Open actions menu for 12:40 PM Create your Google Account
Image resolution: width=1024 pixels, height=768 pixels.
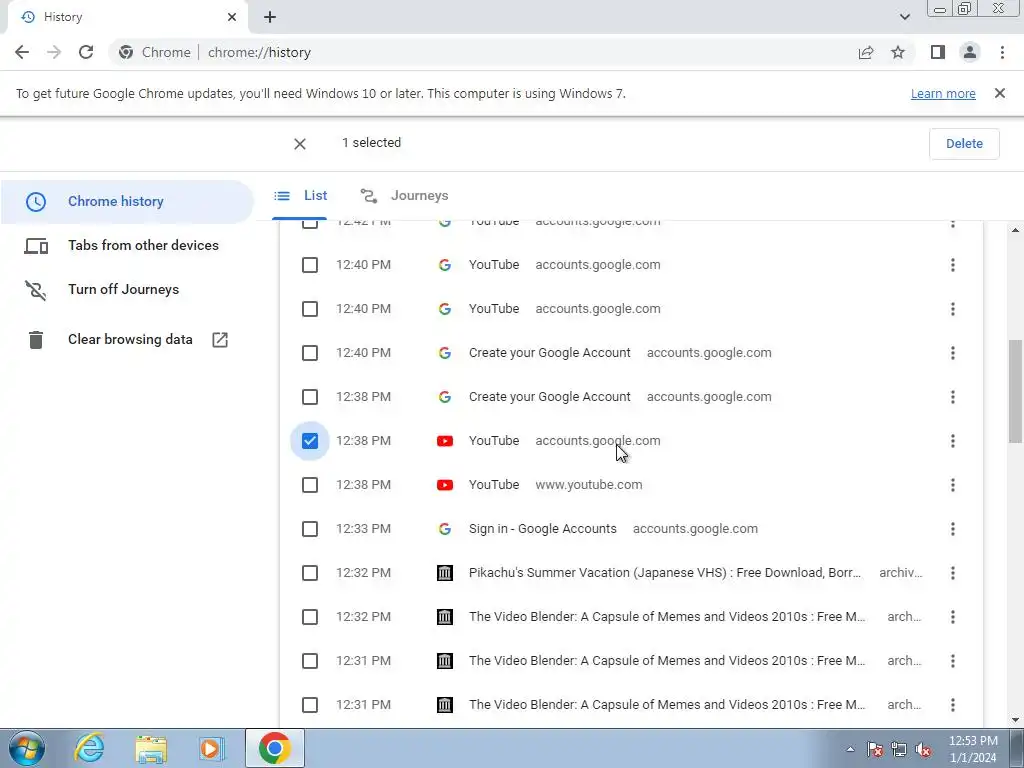[x=953, y=353]
